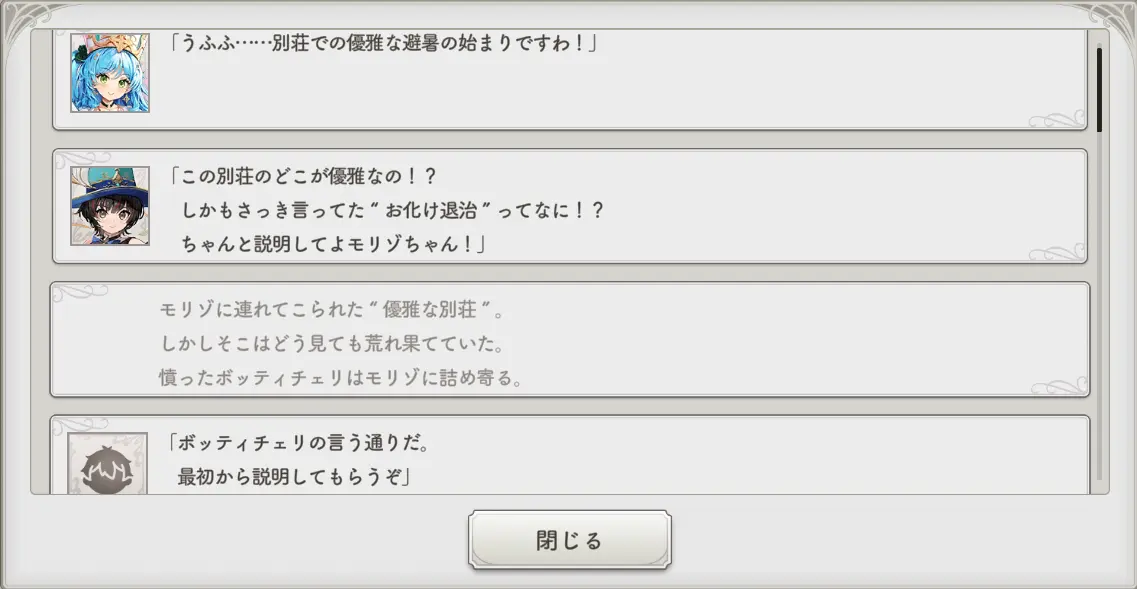The width and height of the screenshot is (1137, 589).
Task: Click the narration line しかしそこはどう見ても荒れ果てていた
Action: [332, 344]
